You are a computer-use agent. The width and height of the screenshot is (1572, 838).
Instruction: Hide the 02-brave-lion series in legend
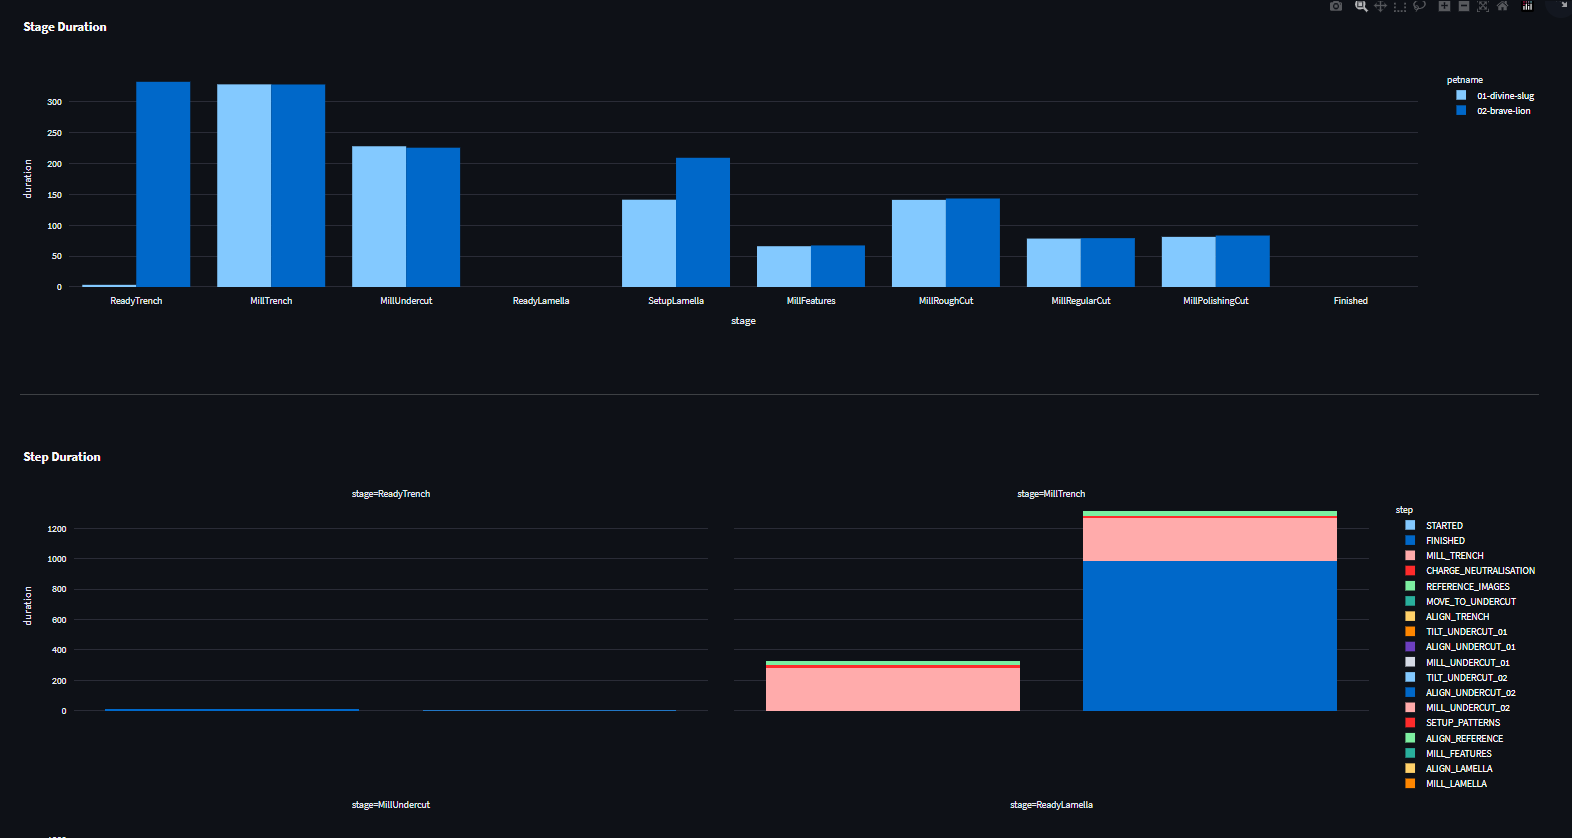pyautogui.click(x=1503, y=111)
